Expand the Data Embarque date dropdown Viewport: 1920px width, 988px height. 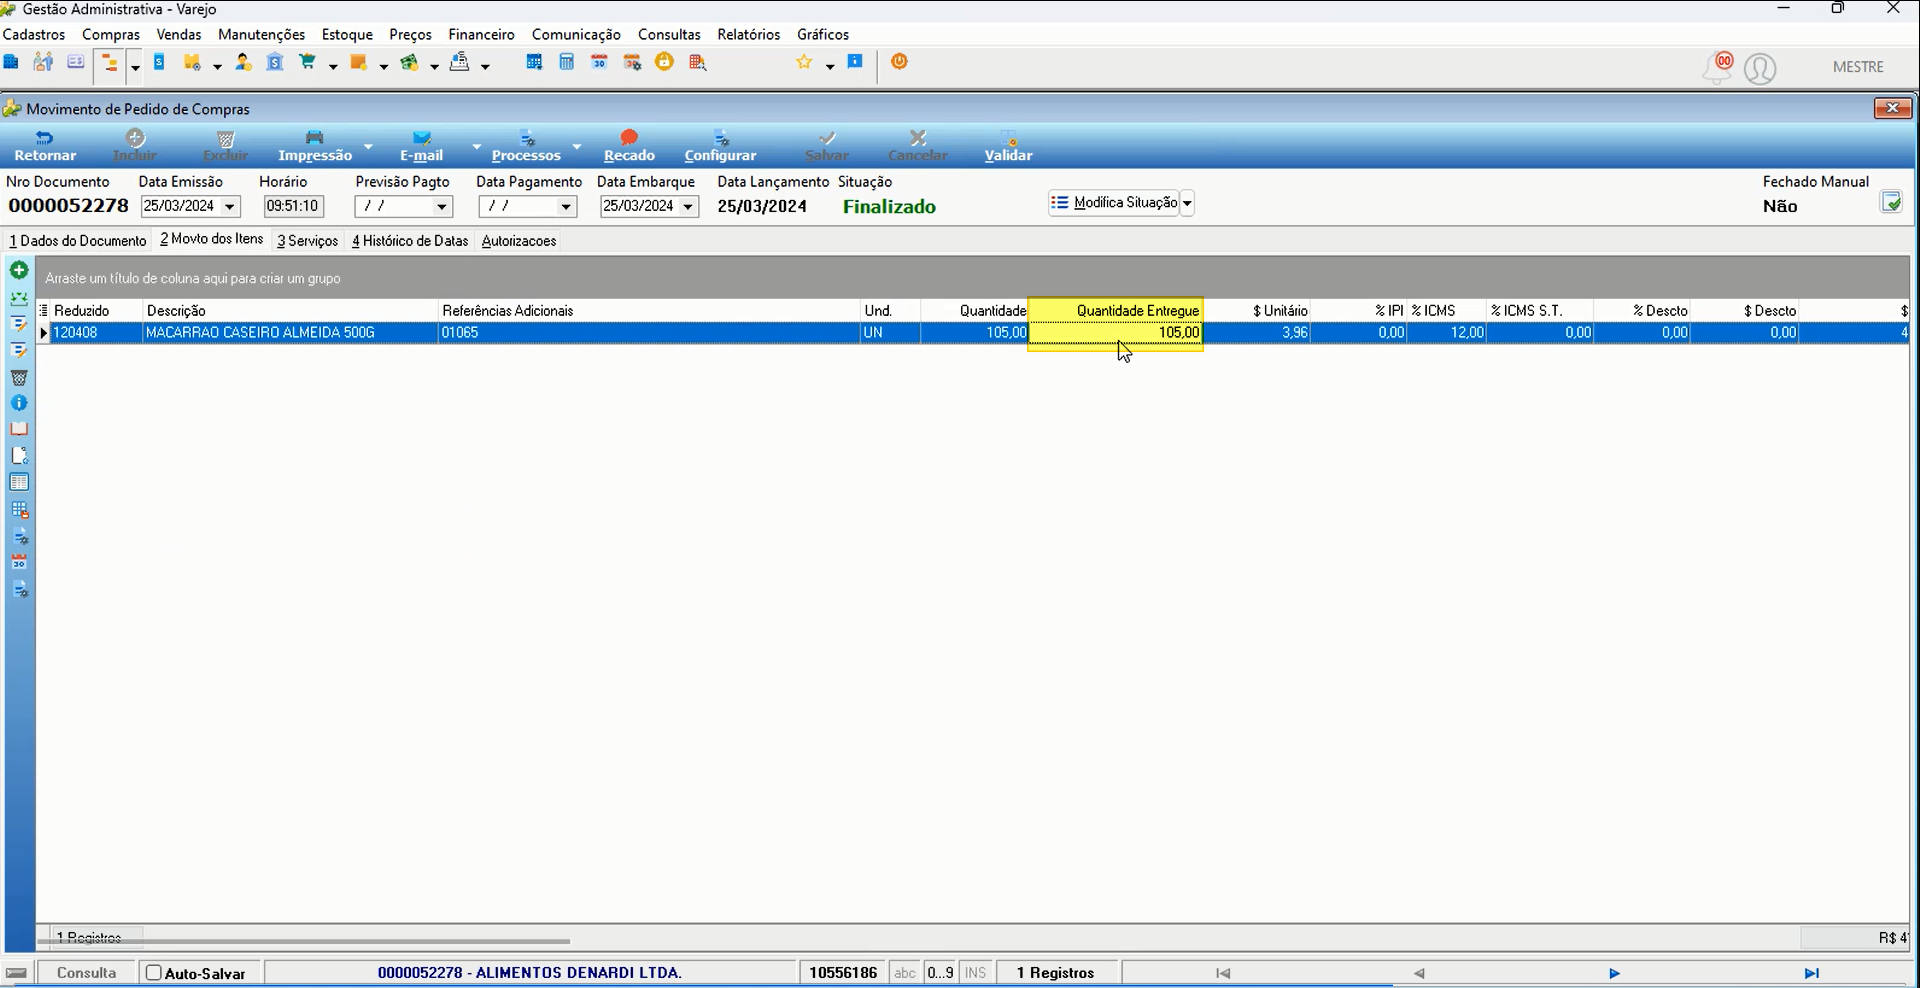tap(688, 207)
